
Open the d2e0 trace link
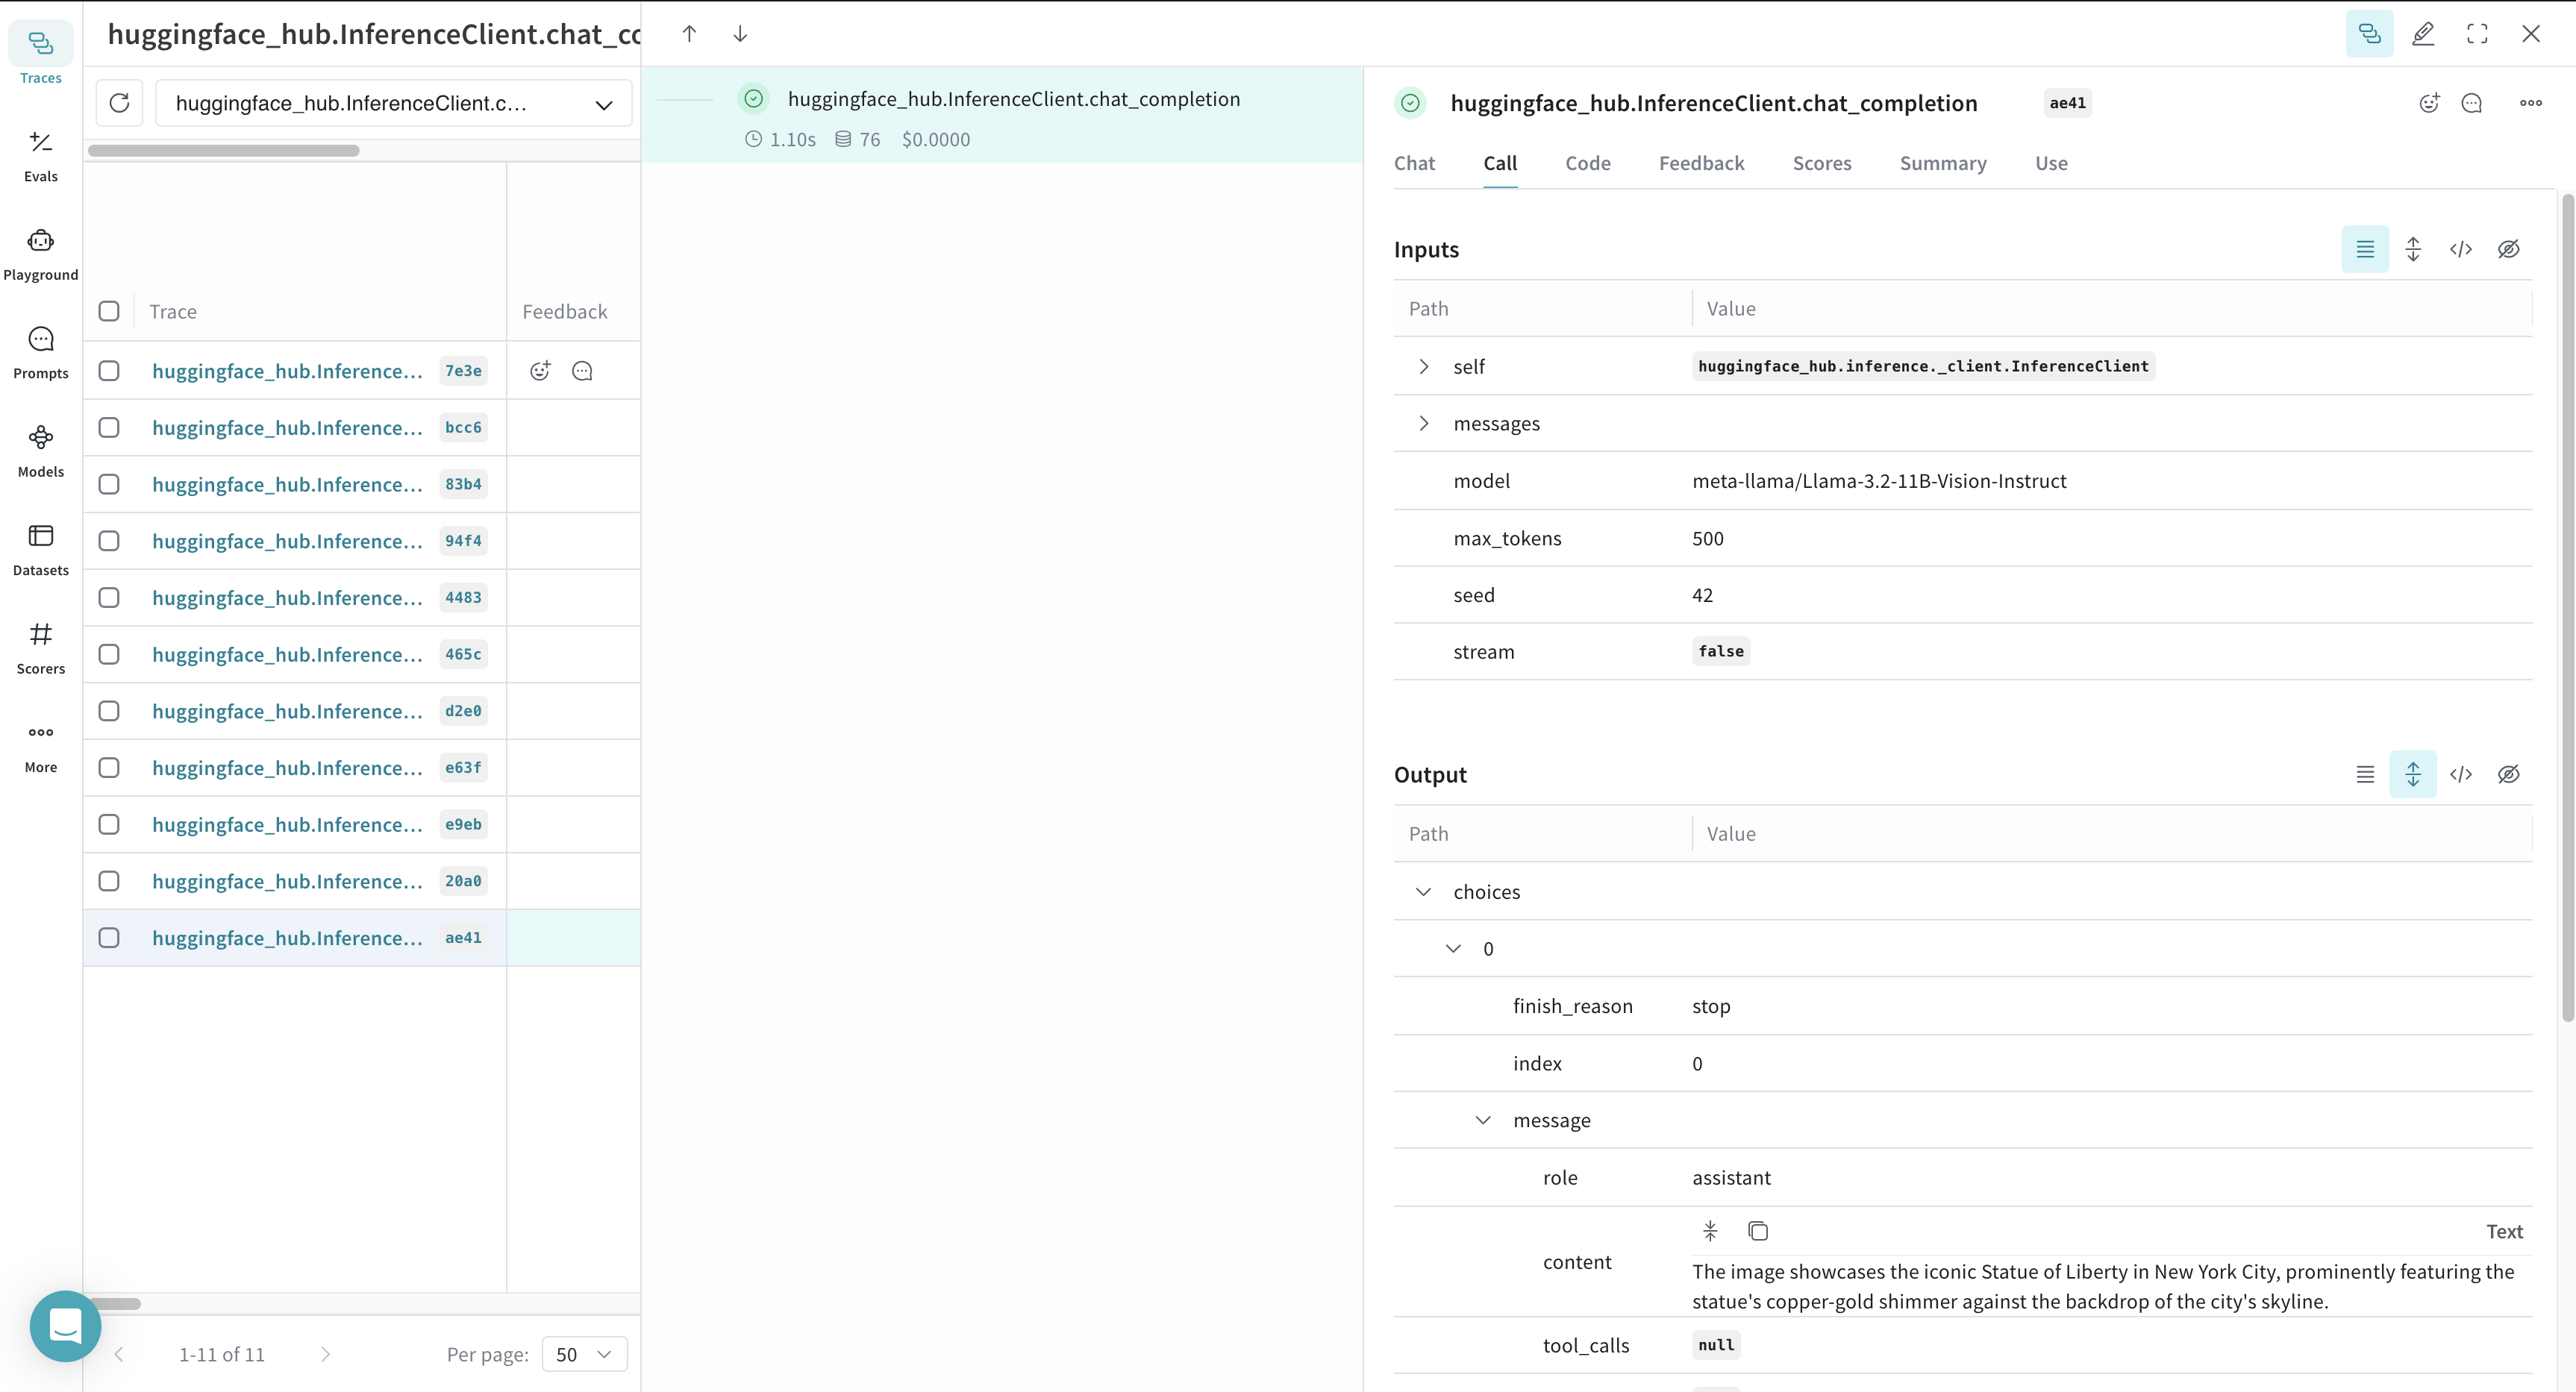[287, 711]
